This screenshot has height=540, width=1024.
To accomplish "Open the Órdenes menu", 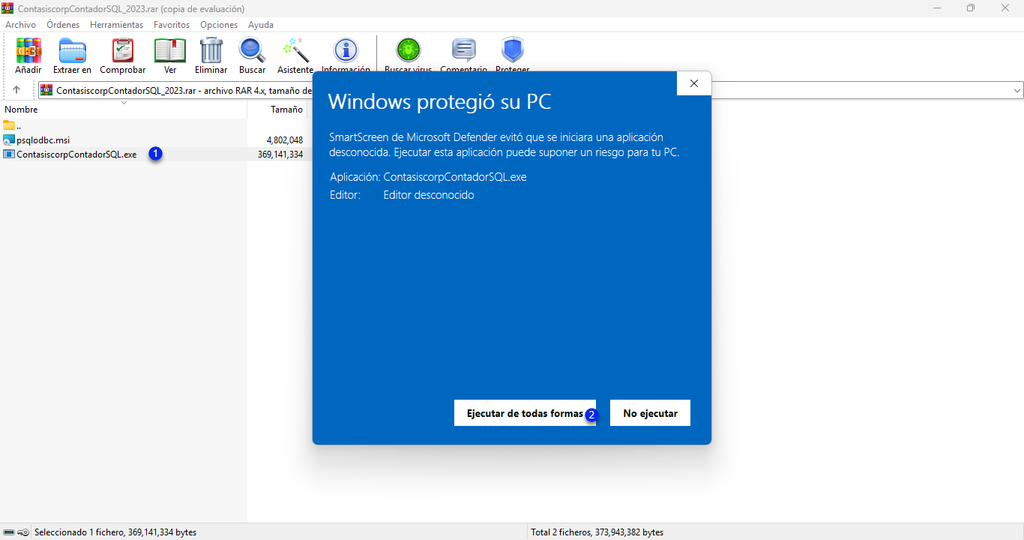I will [x=63, y=25].
